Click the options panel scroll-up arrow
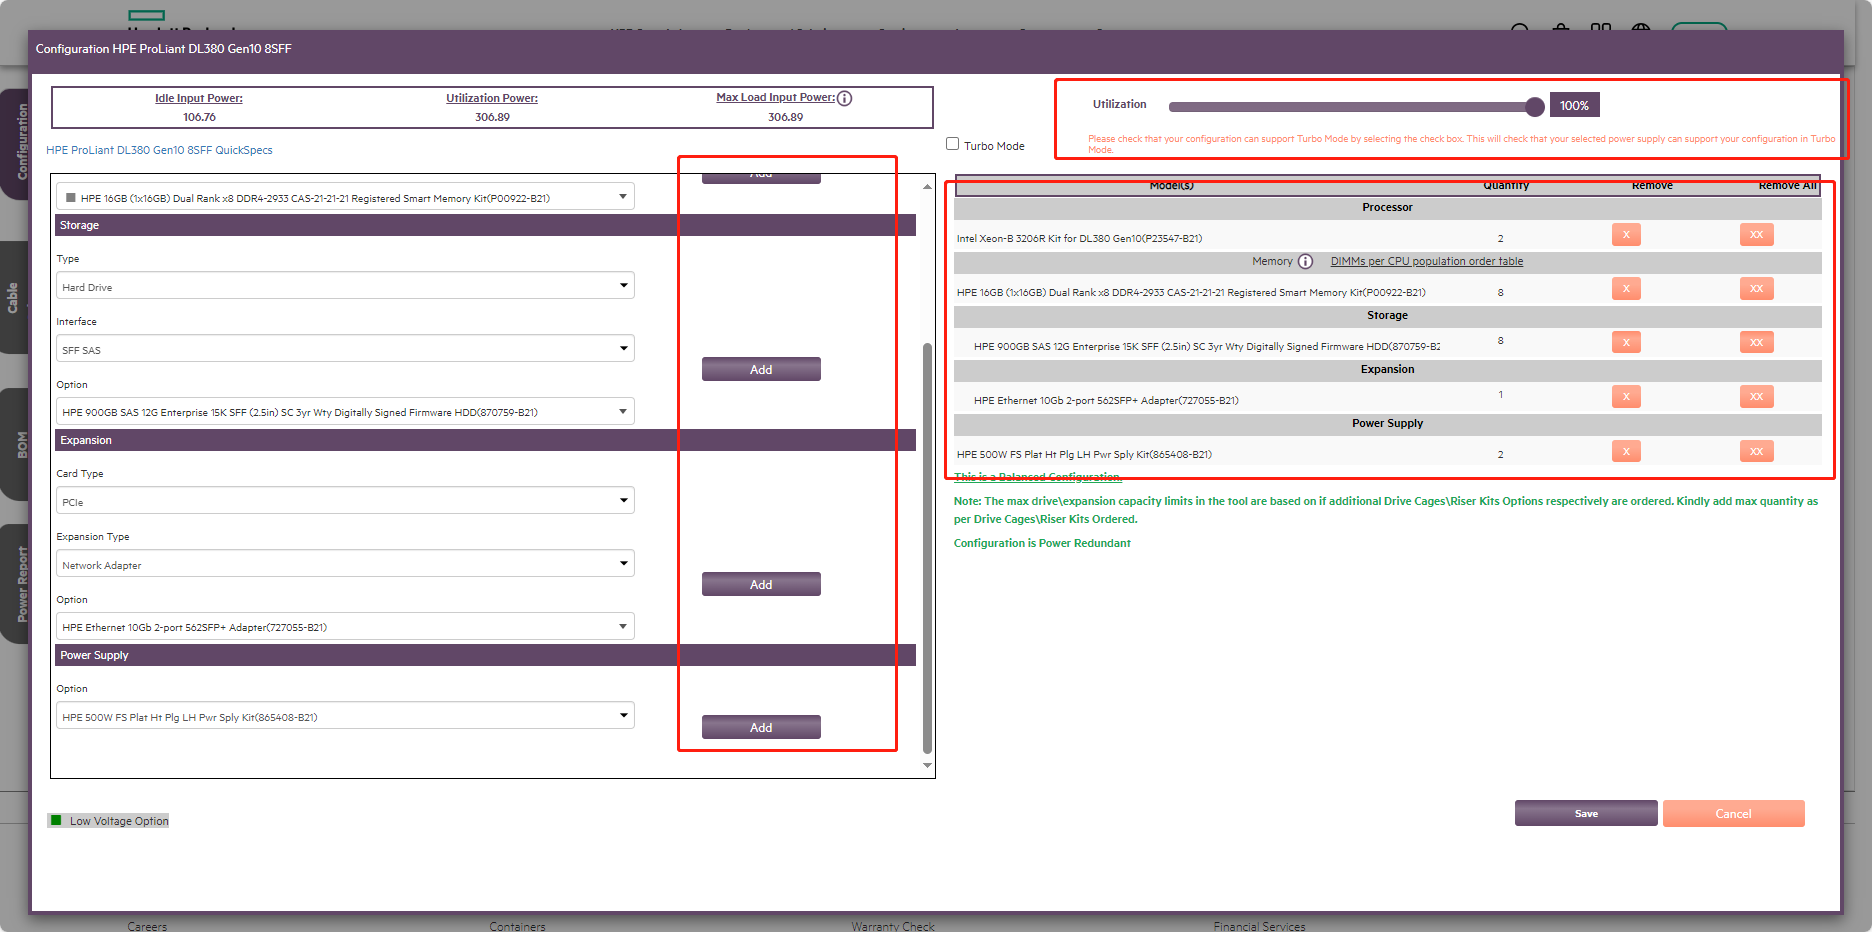 click(927, 186)
